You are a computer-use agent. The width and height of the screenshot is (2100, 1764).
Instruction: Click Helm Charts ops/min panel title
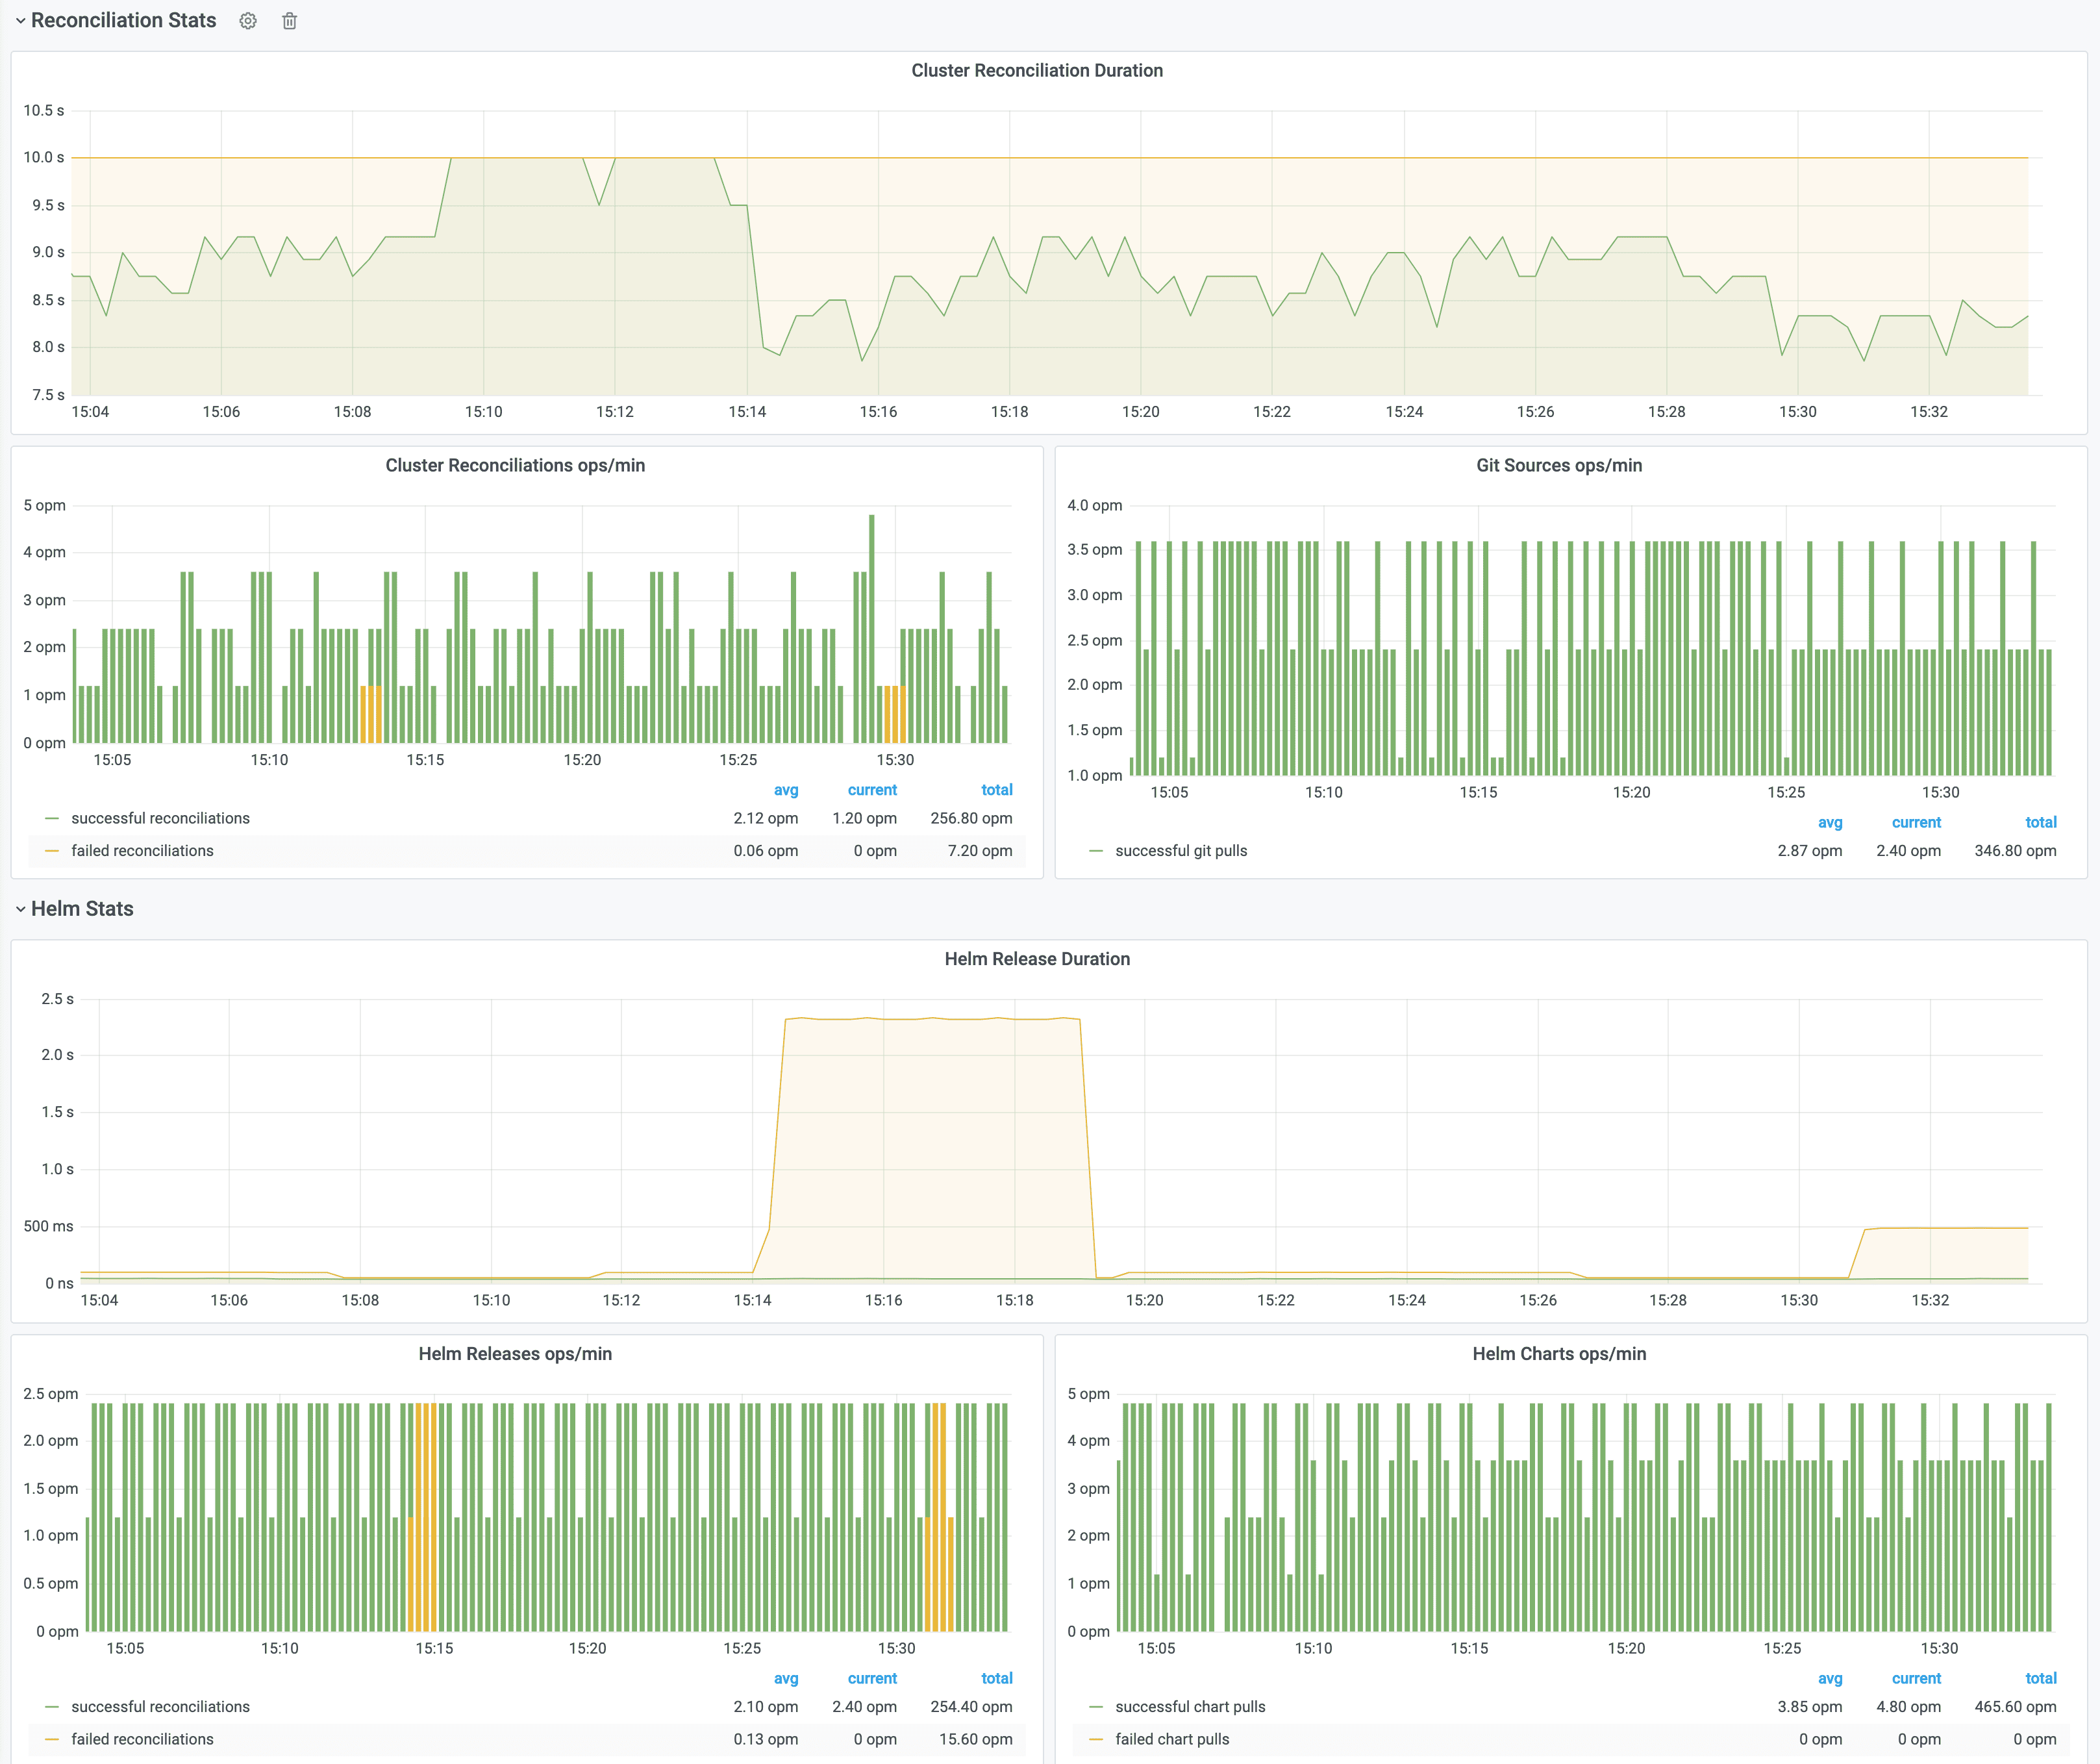pos(1558,1354)
